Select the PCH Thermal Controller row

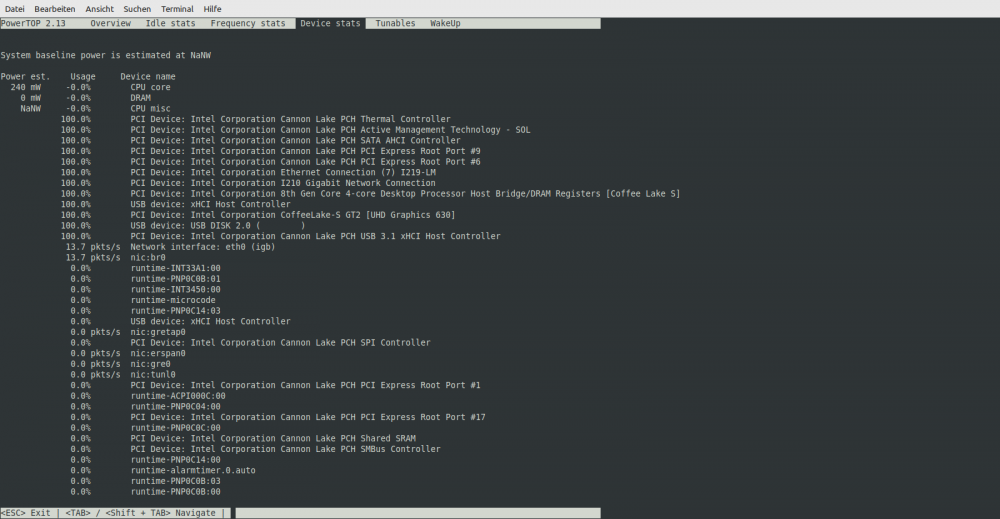[x=256, y=119]
